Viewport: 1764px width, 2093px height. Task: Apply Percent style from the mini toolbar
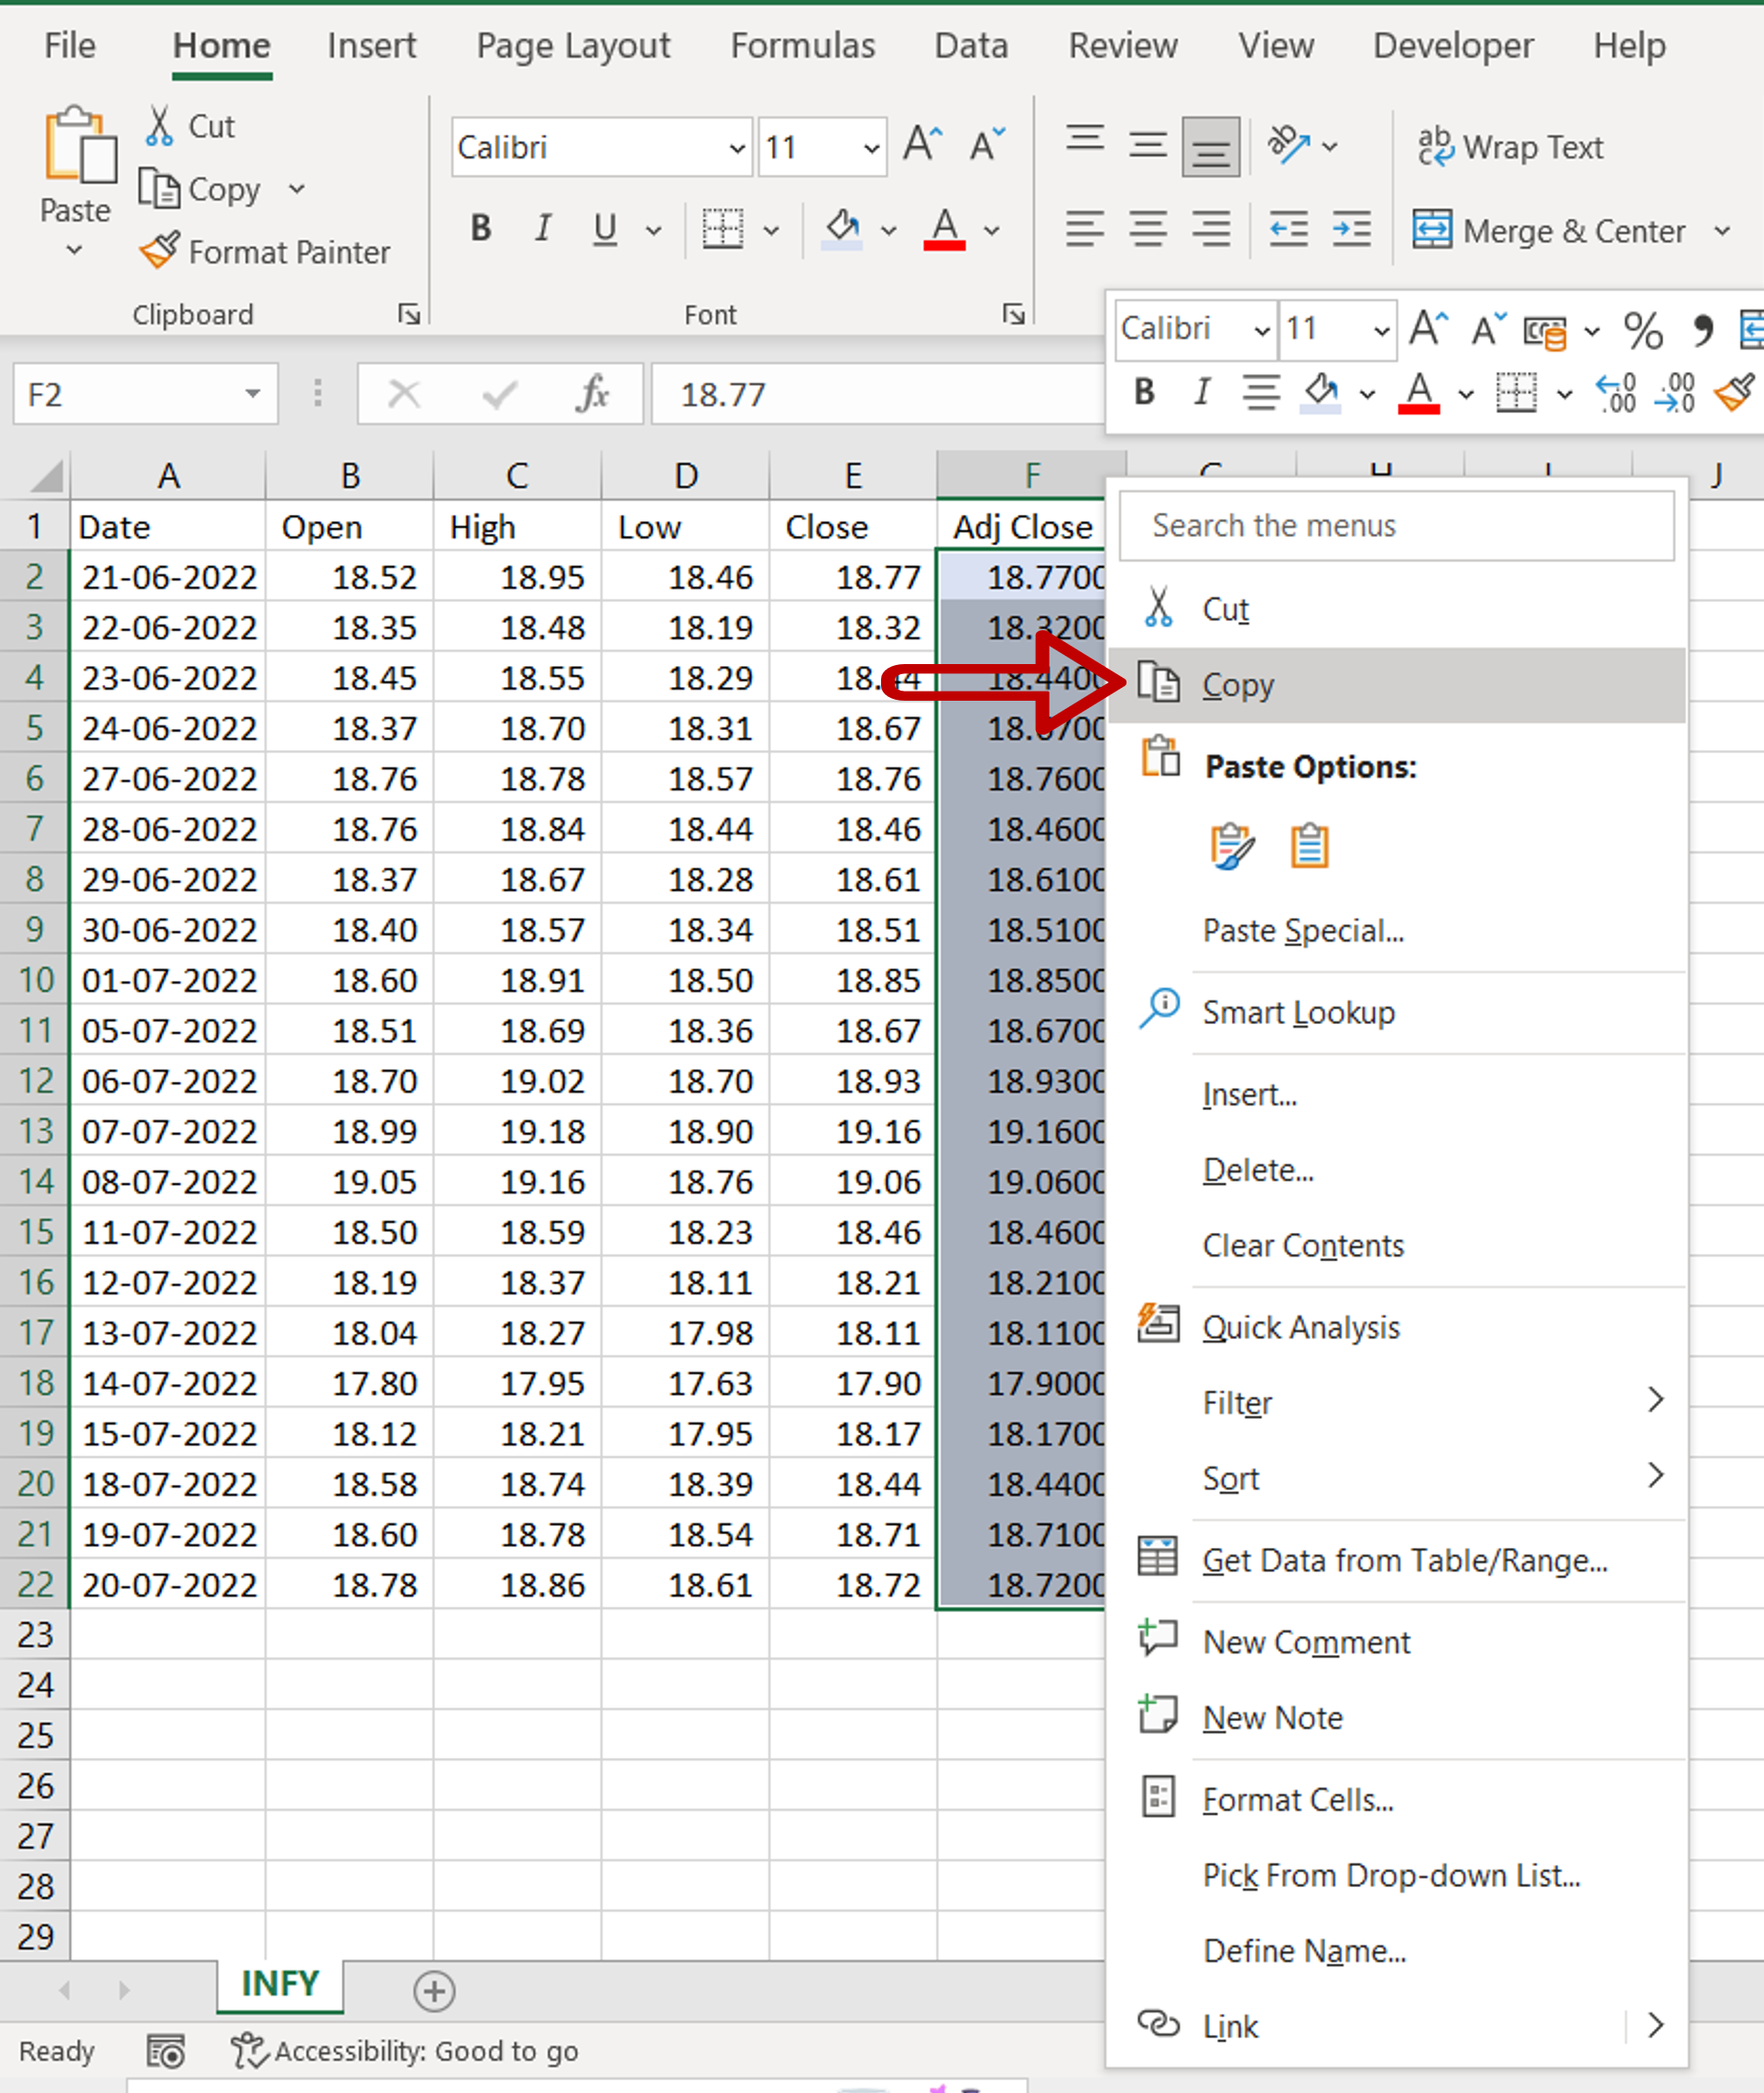pyautogui.click(x=1641, y=330)
